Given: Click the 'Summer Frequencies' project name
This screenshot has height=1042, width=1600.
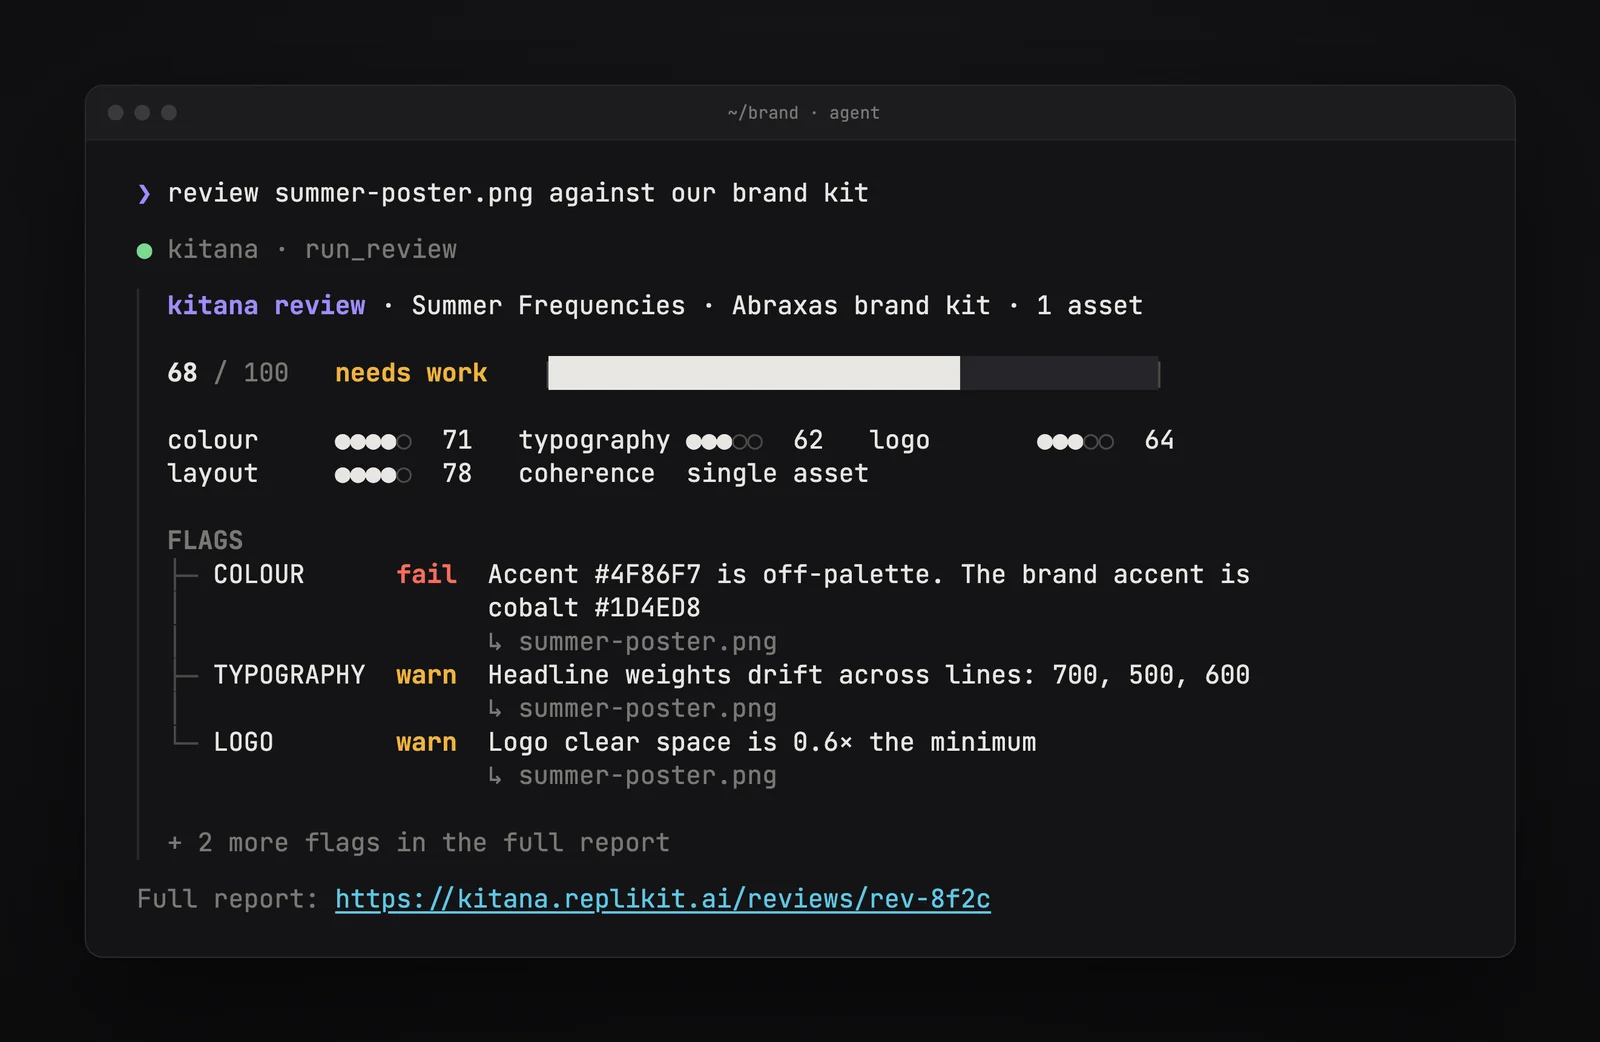Looking at the screenshot, I should click(549, 306).
